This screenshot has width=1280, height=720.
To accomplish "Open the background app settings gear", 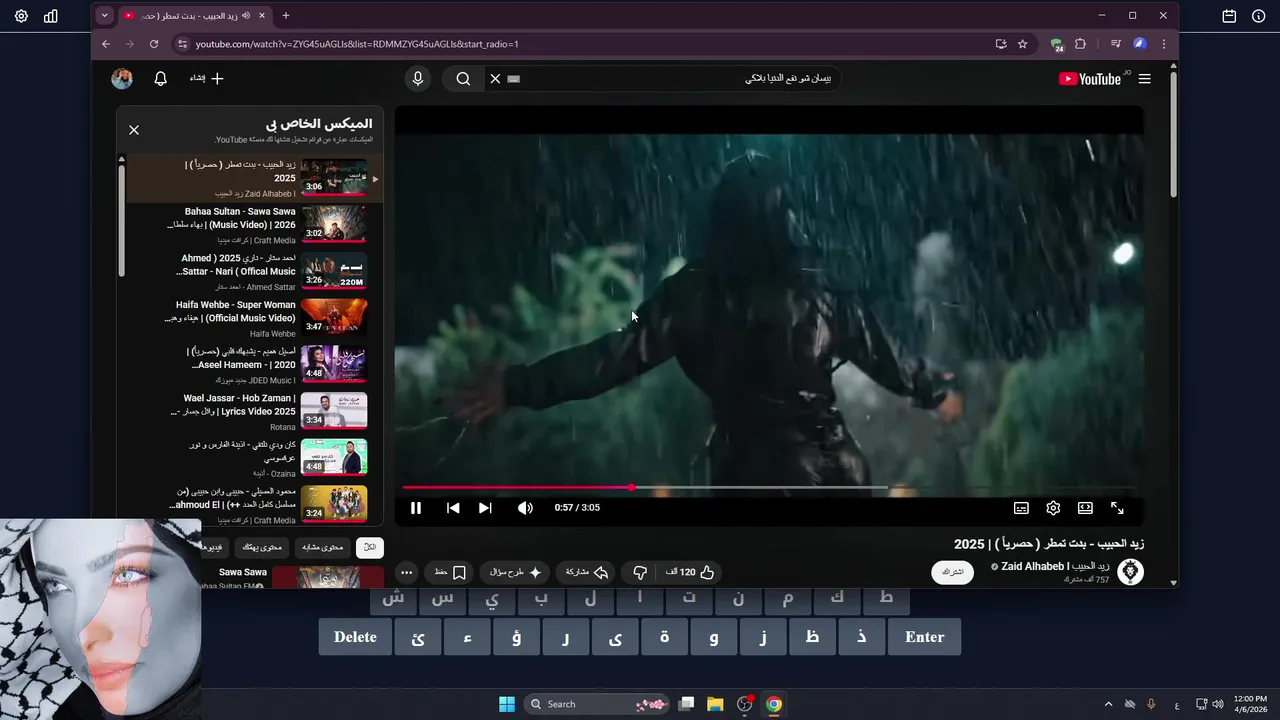I will 21,16.
